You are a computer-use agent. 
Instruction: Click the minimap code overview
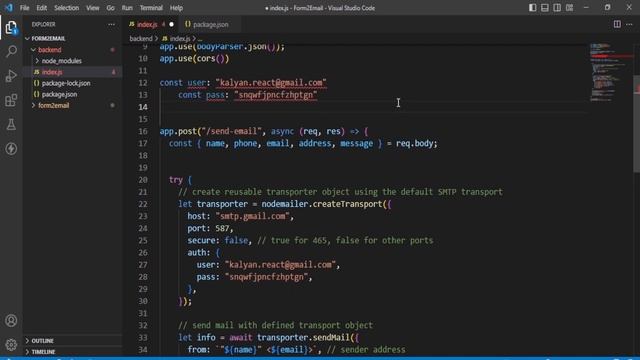(610, 72)
